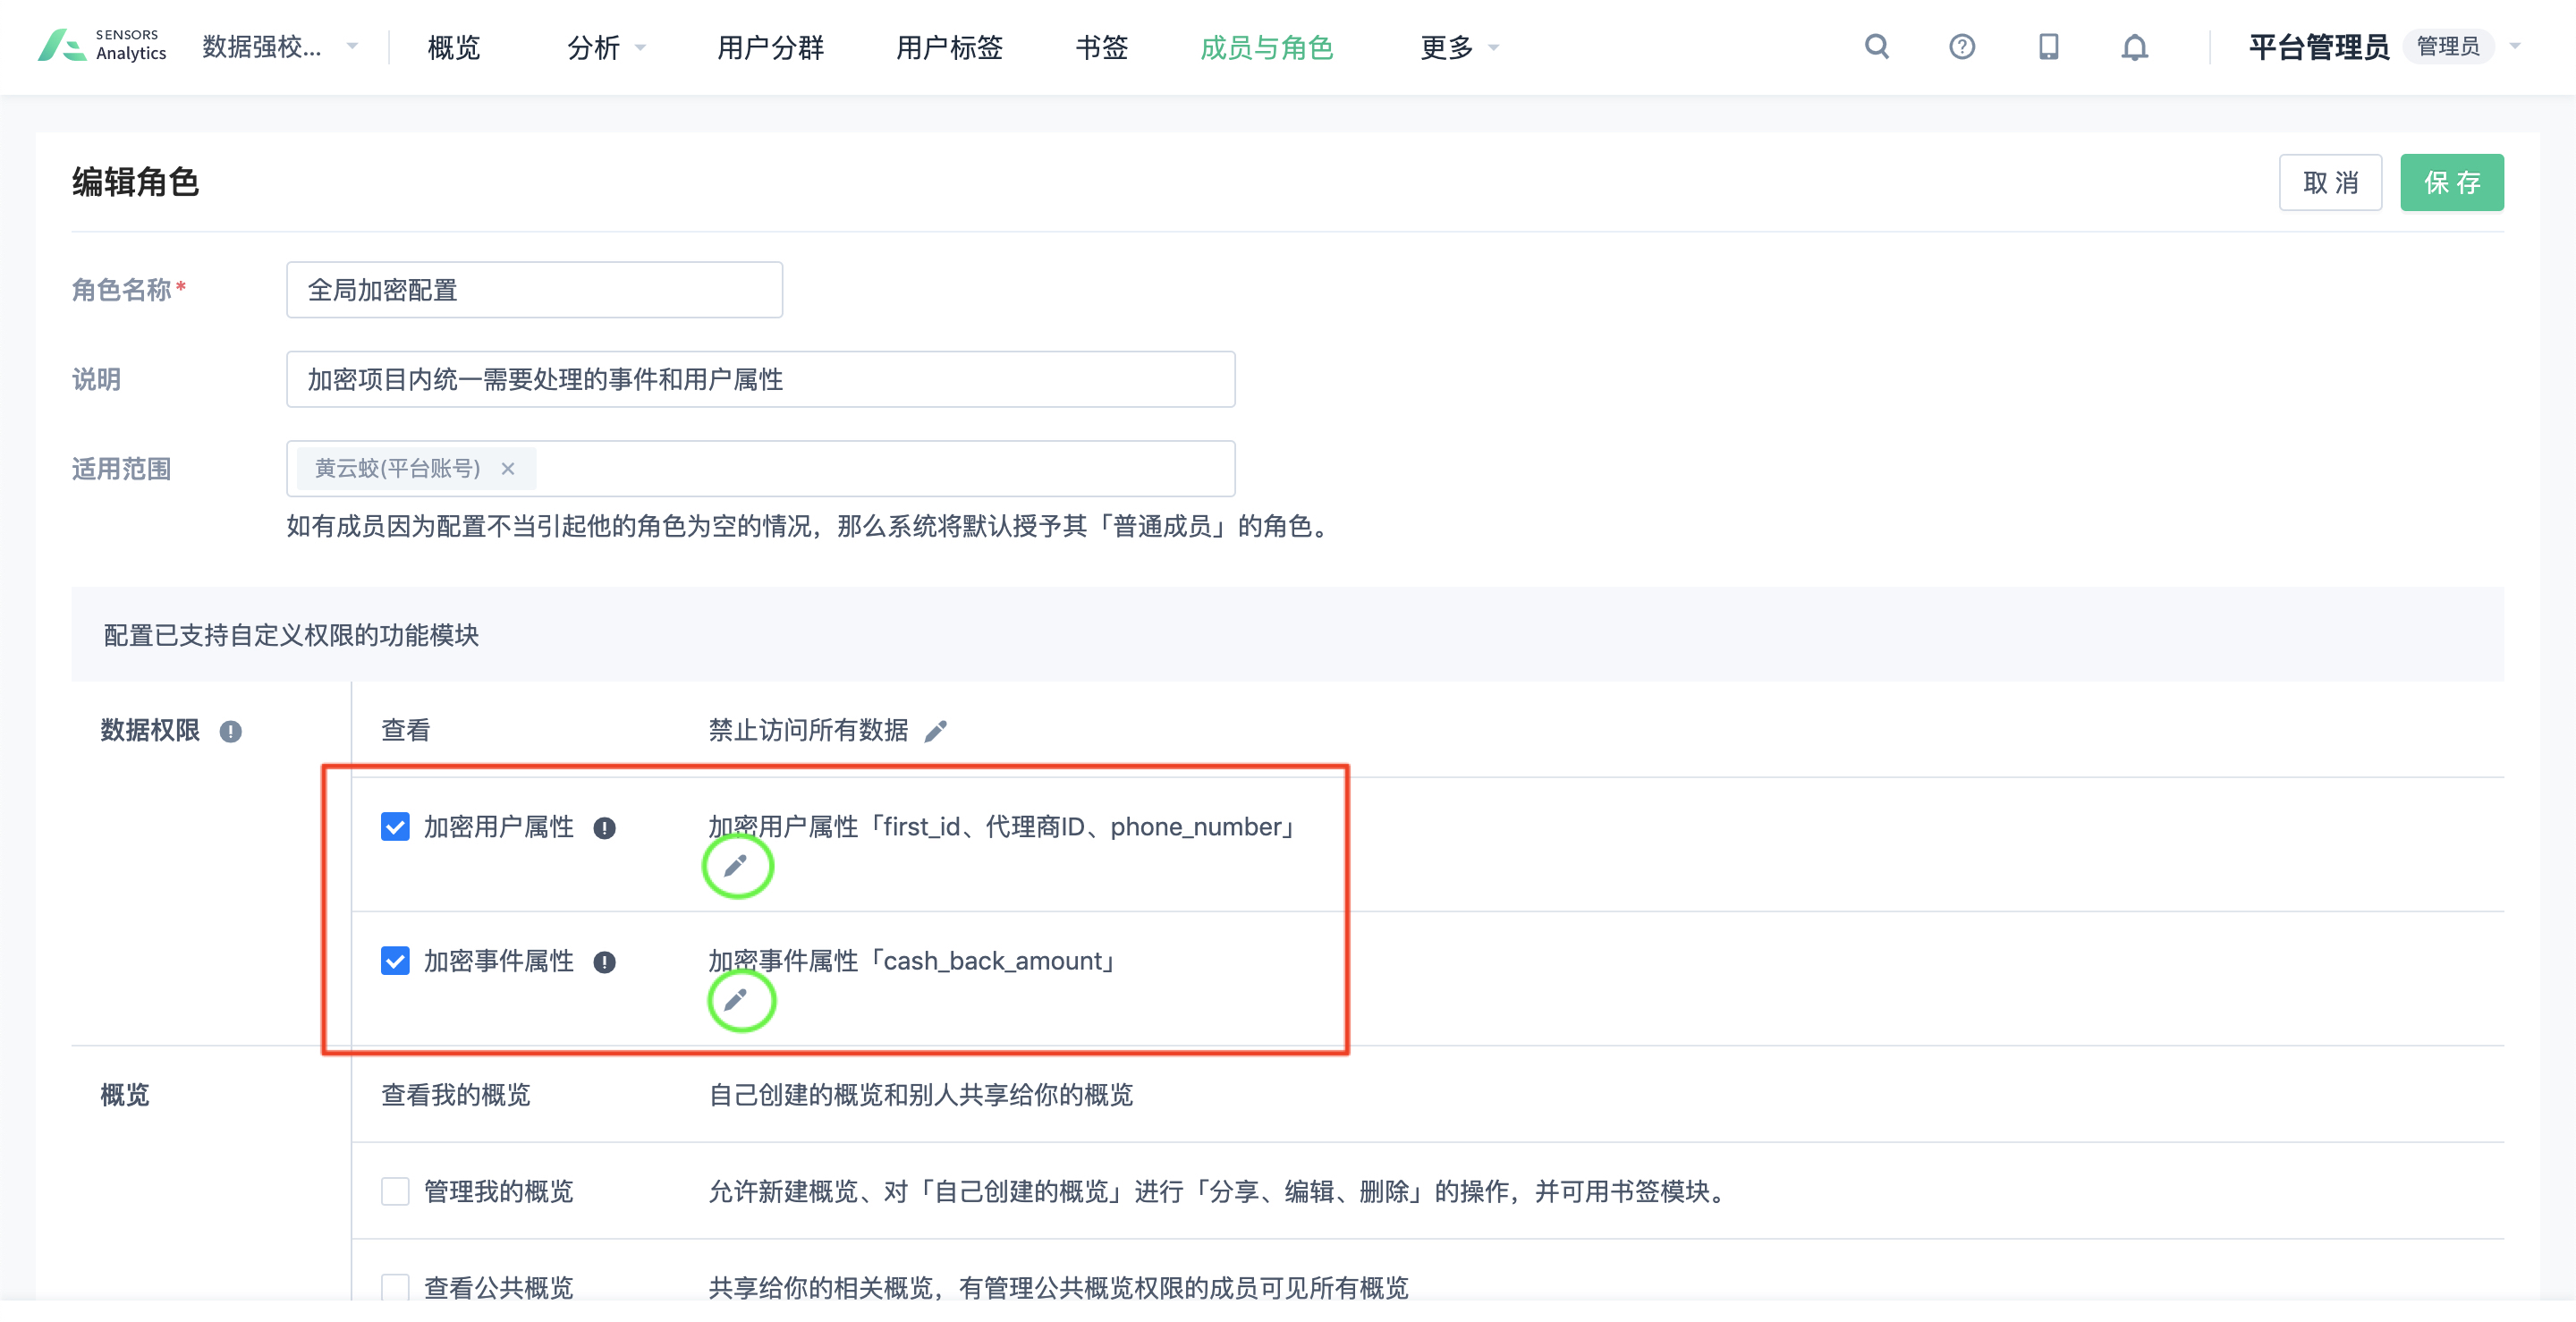Enable the 管理我的概览 checkbox

[395, 1191]
